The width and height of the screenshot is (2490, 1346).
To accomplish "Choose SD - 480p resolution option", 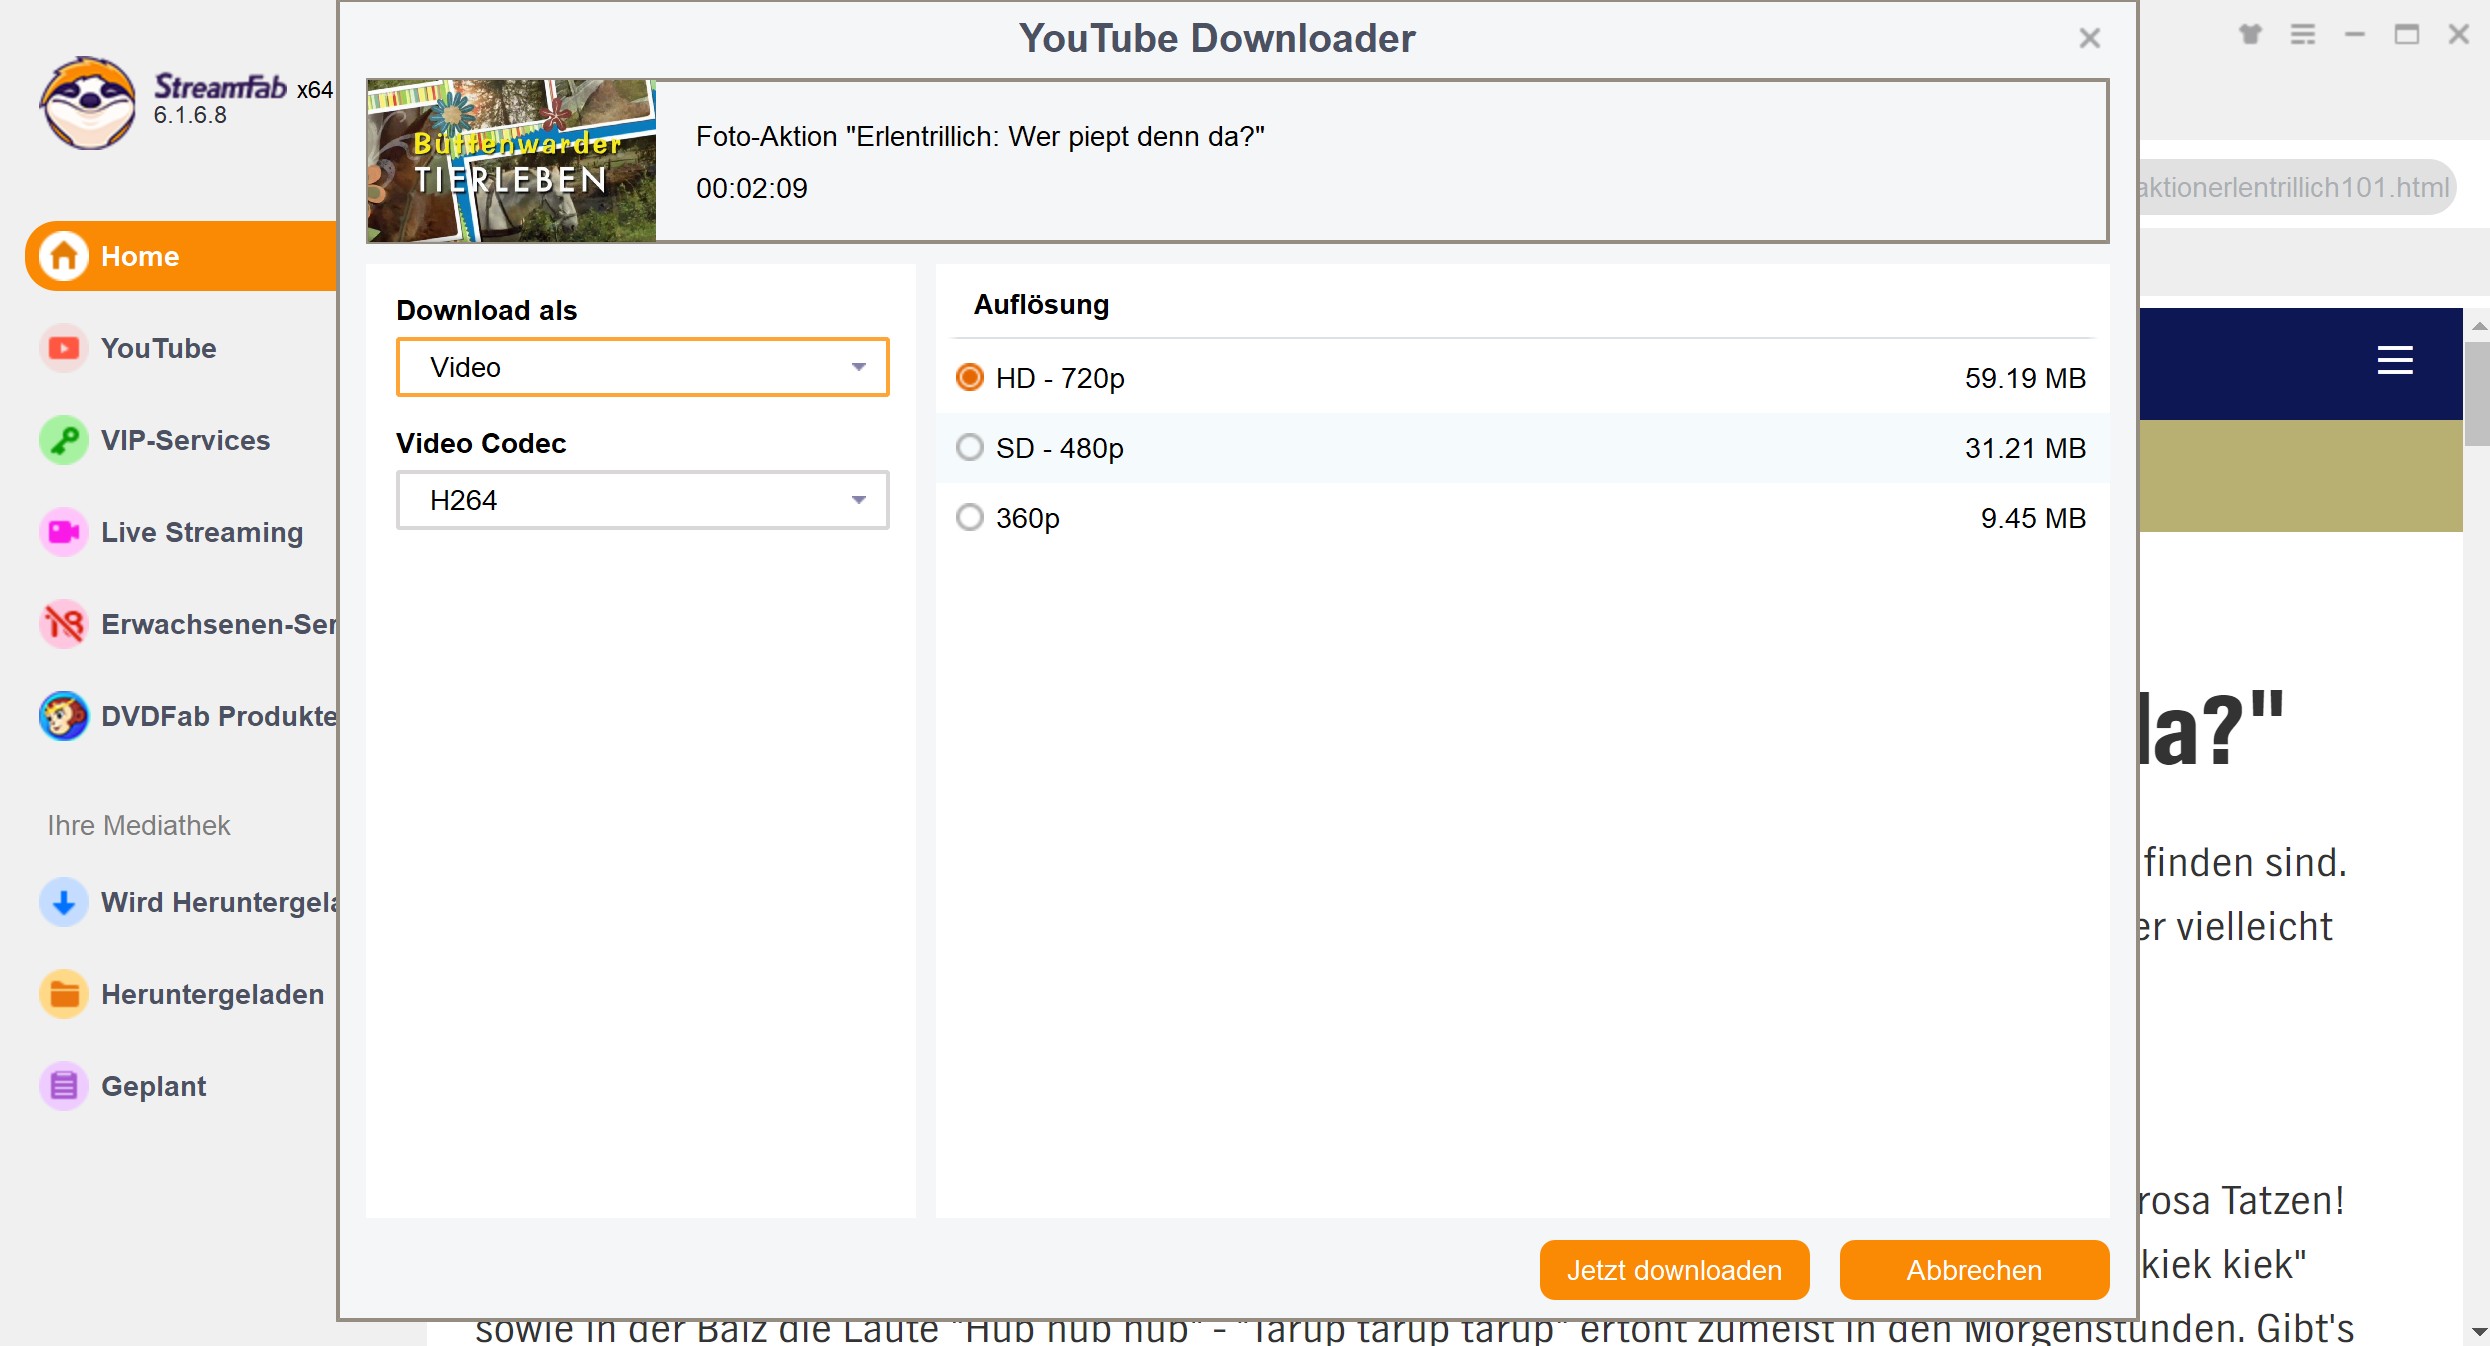I will 969,448.
